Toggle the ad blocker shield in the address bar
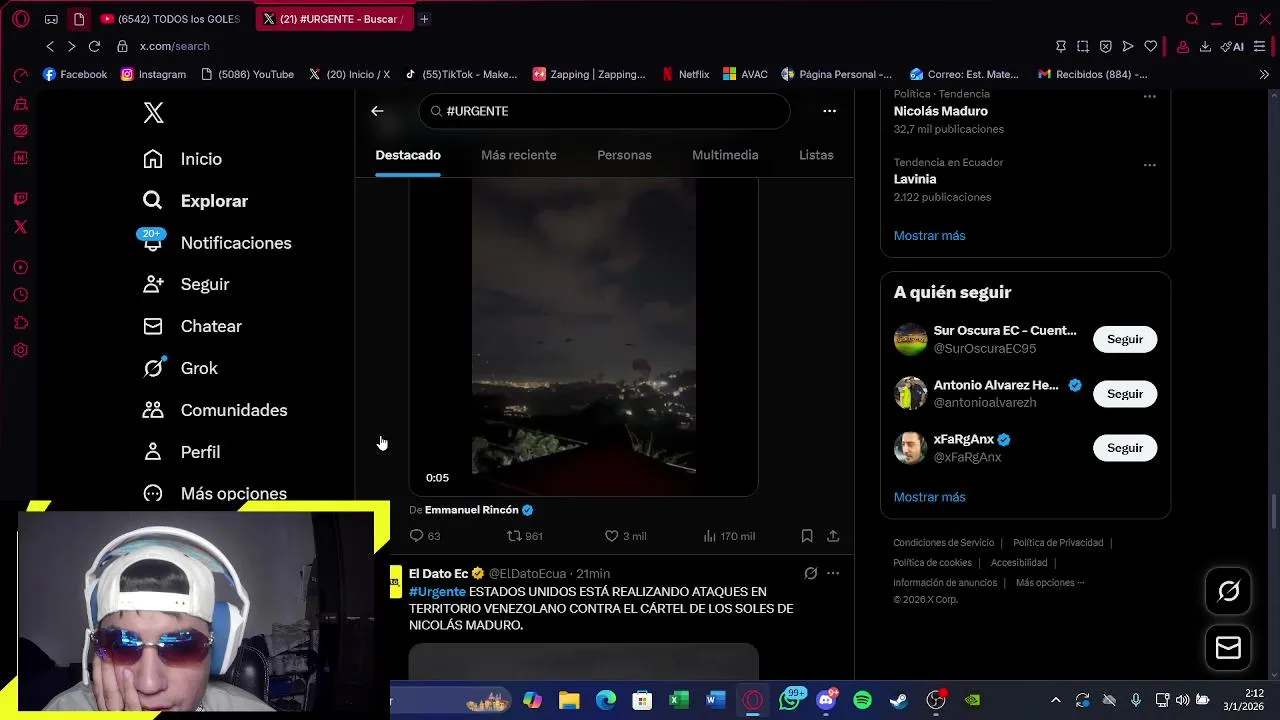 (1105, 46)
